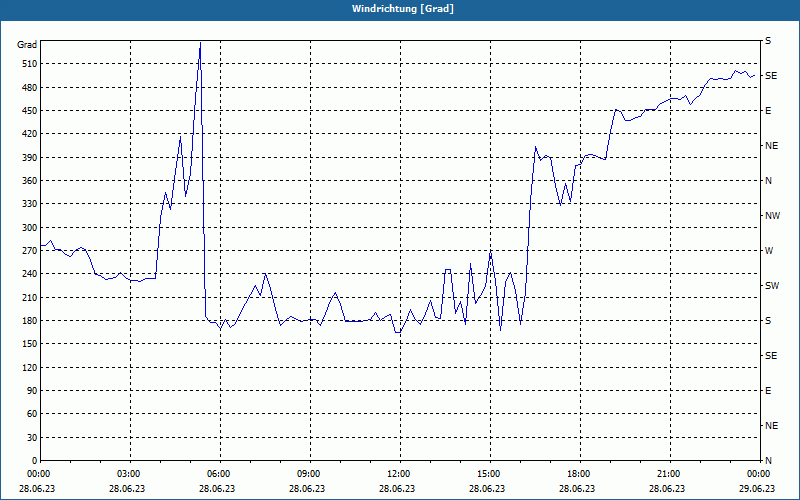
Task: Select the compass label N beside 360
Action: click(x=768, y=181)
